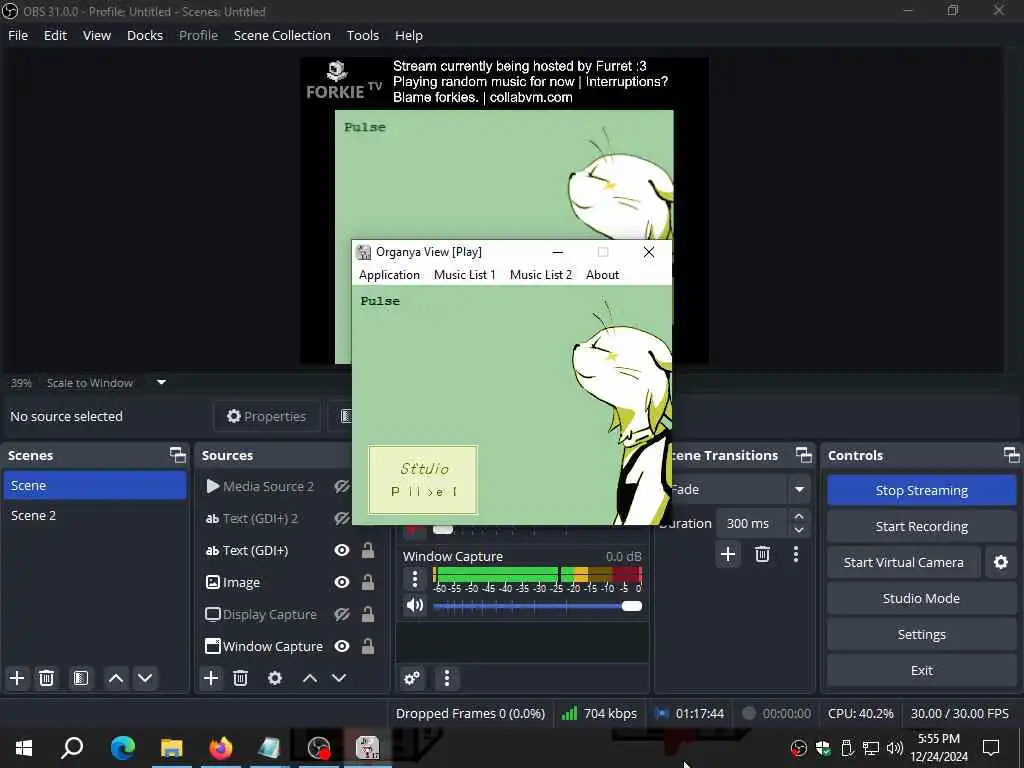Open transition properties three-dot menu
This screenshot has height=768, width=1024.
pyautogui.click(x=795, y=554)
